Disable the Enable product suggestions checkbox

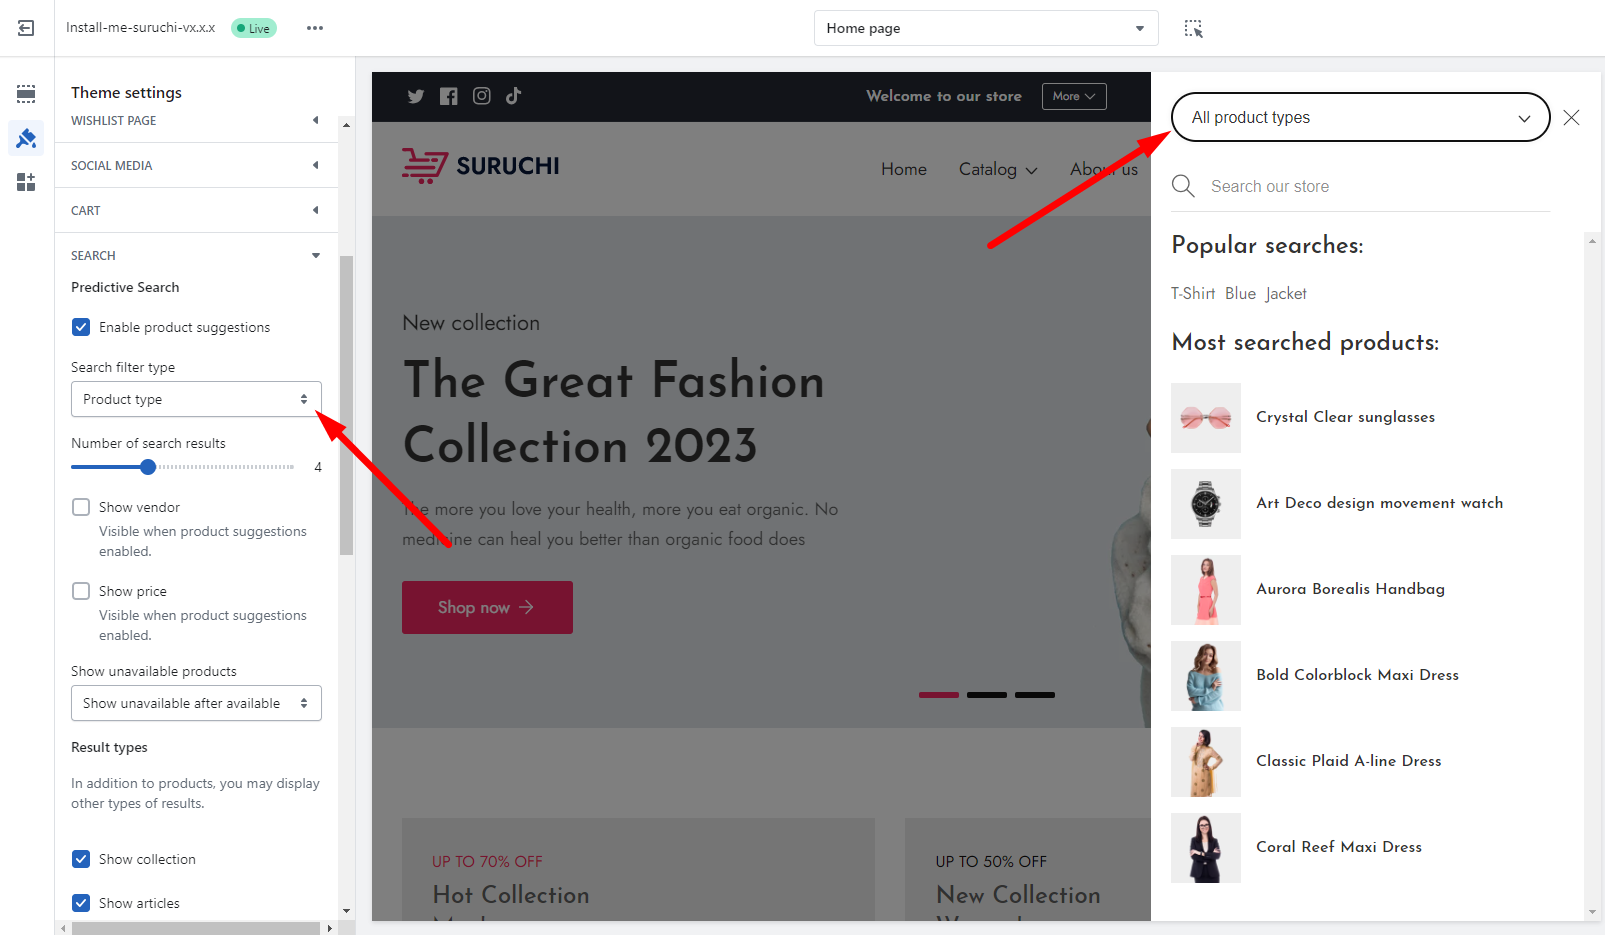pos(81,327)
